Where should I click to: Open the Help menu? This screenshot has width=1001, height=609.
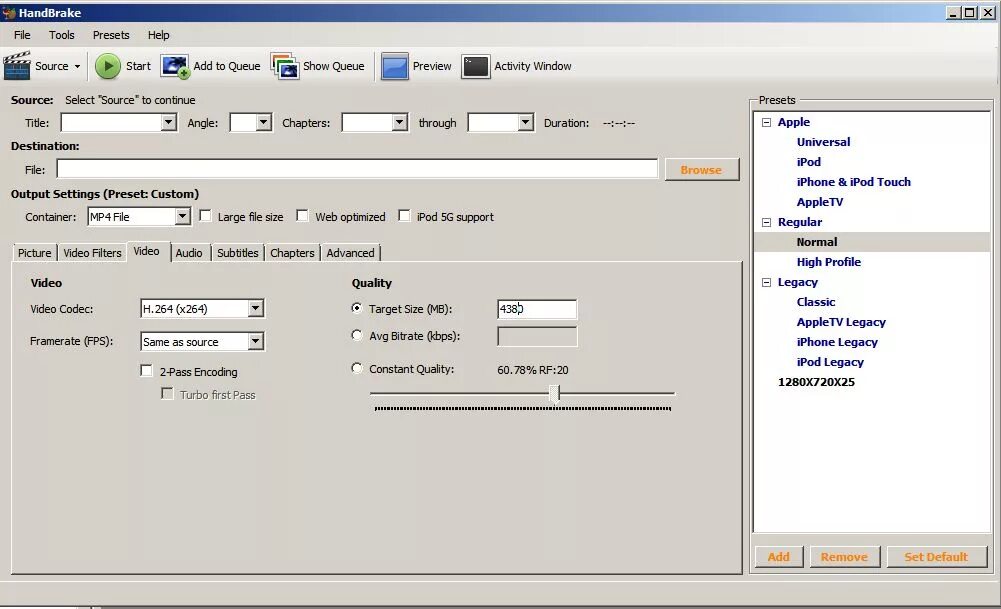[x=158, y=35]
